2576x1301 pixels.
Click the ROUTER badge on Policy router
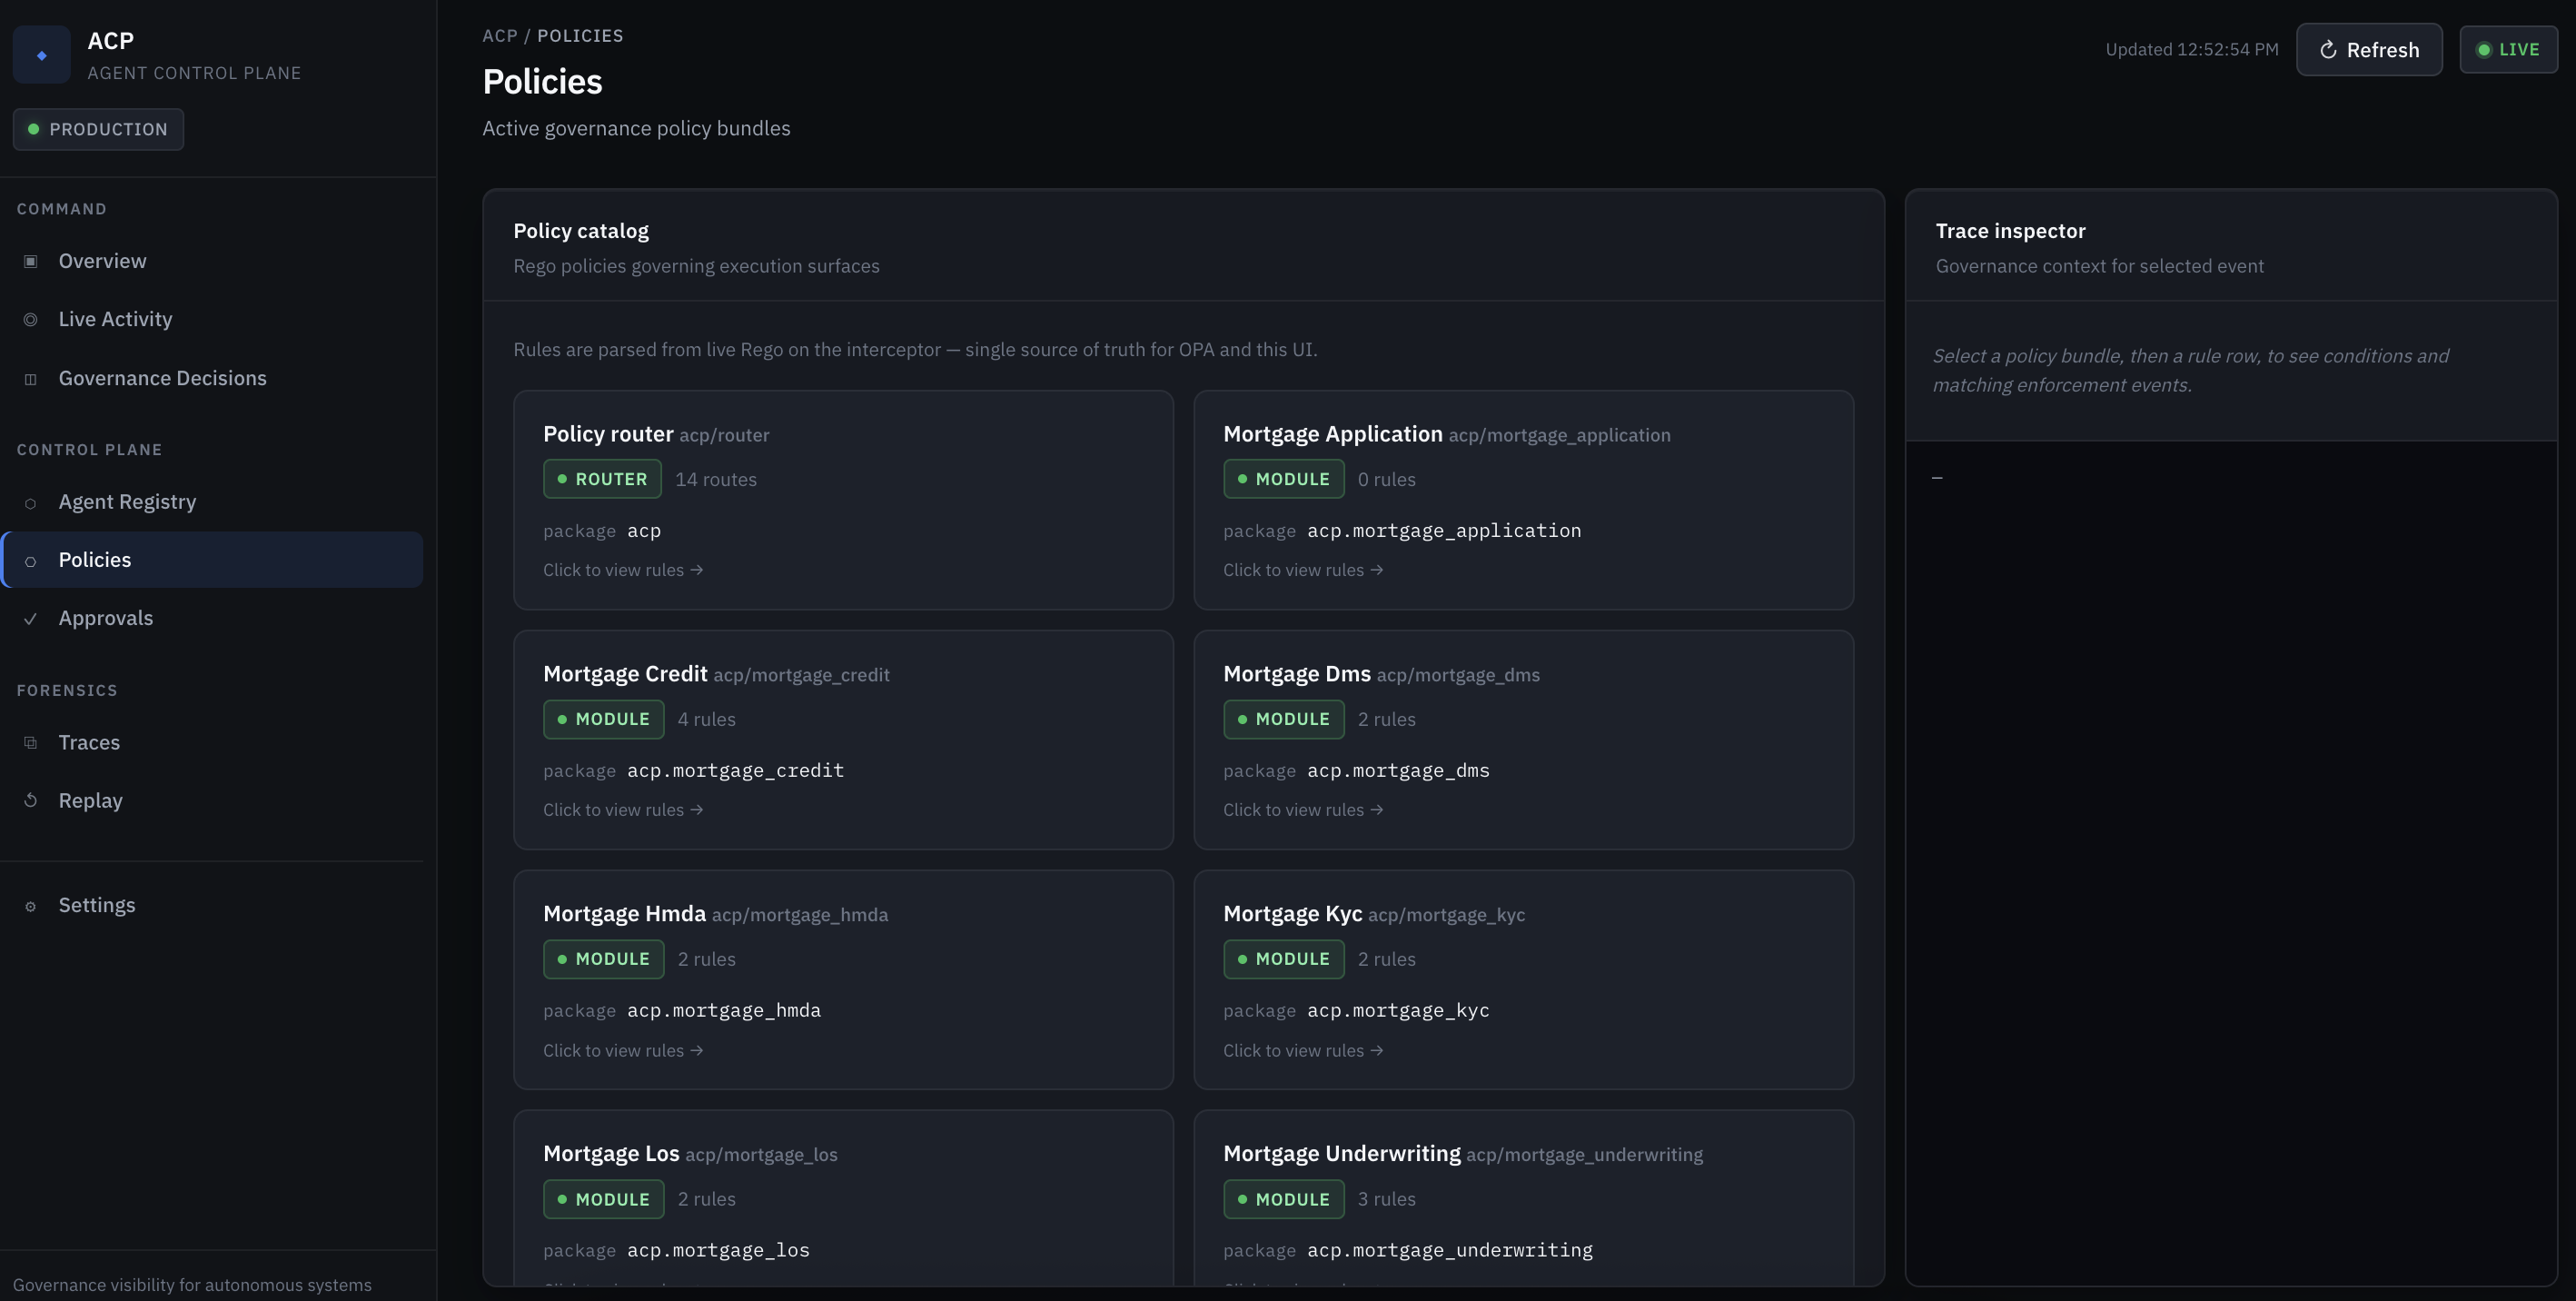point(602,479)
